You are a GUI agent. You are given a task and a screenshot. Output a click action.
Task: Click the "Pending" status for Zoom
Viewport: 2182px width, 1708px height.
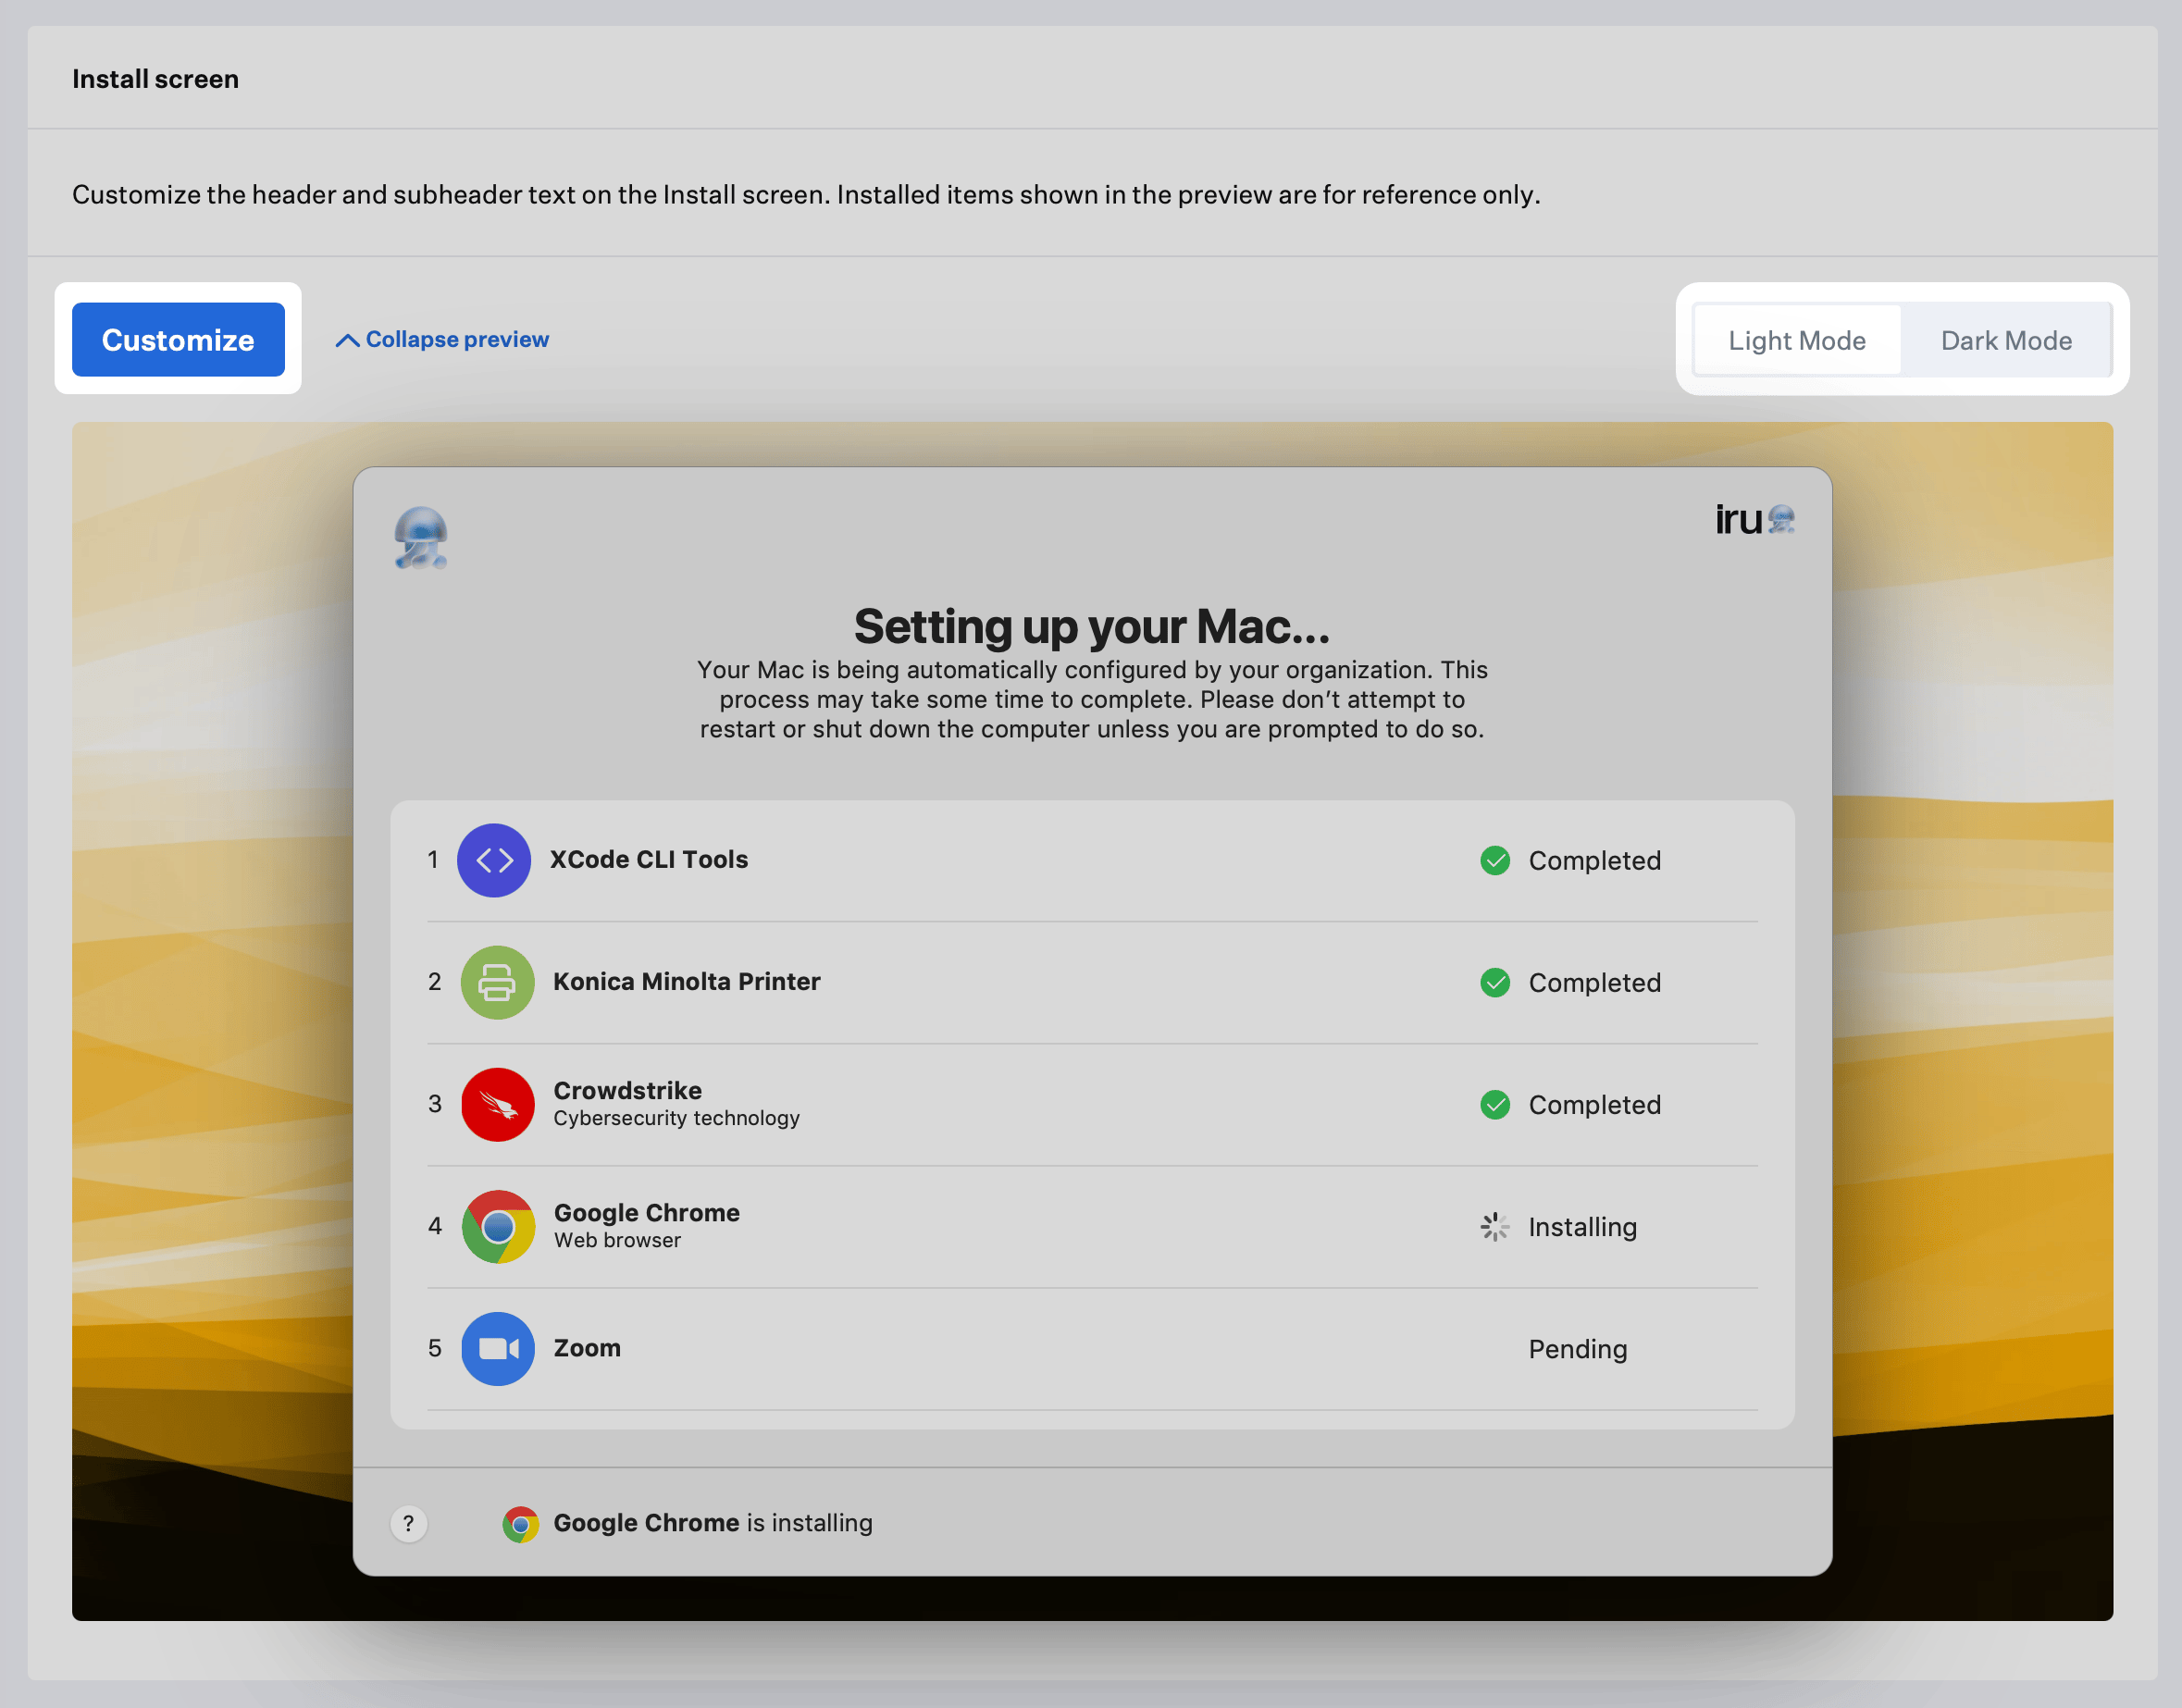1578,1350
